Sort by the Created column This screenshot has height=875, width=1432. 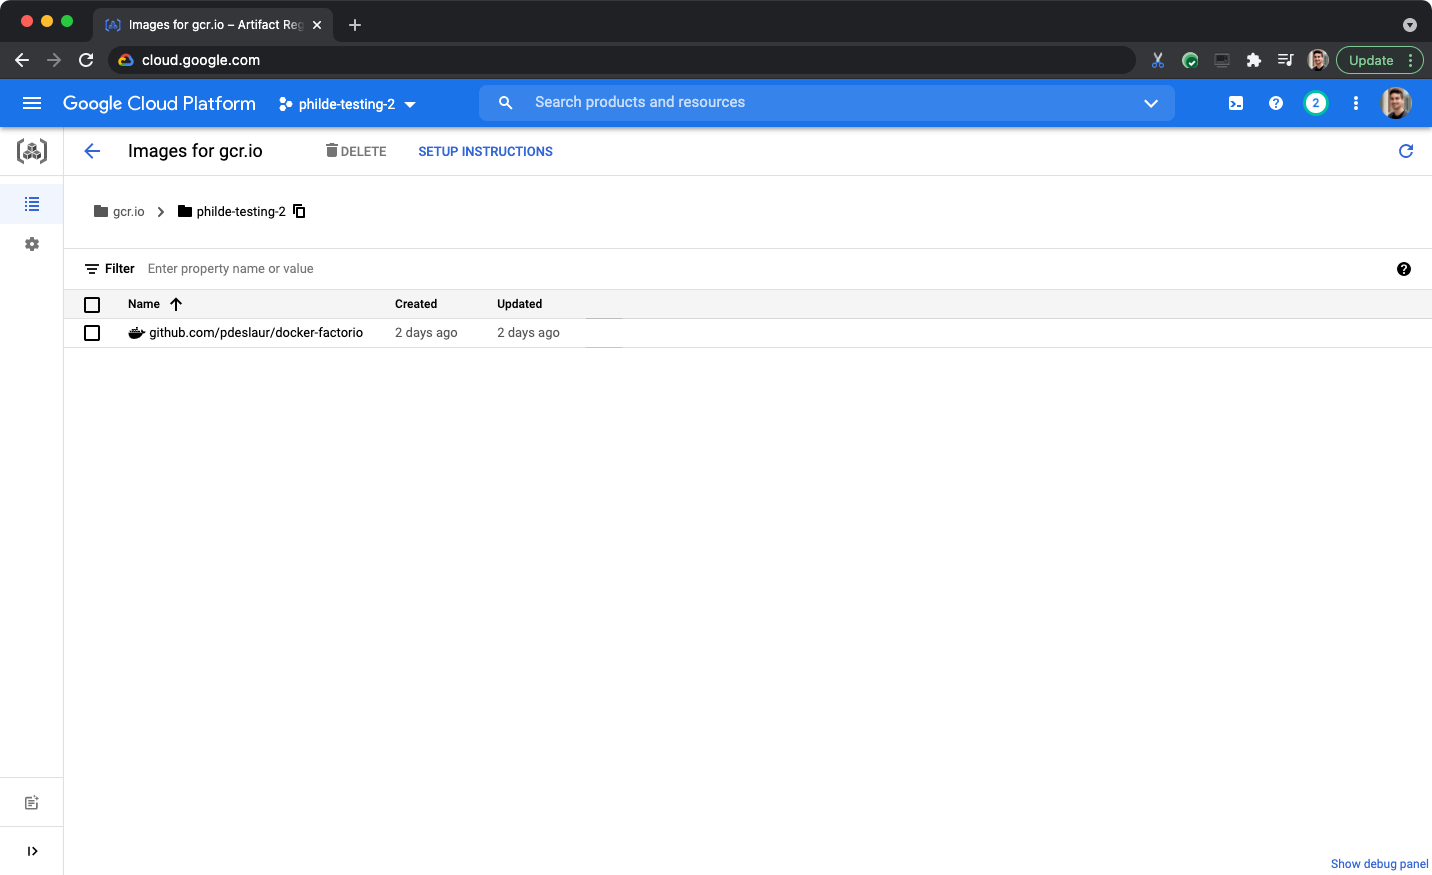click(416, 304)
